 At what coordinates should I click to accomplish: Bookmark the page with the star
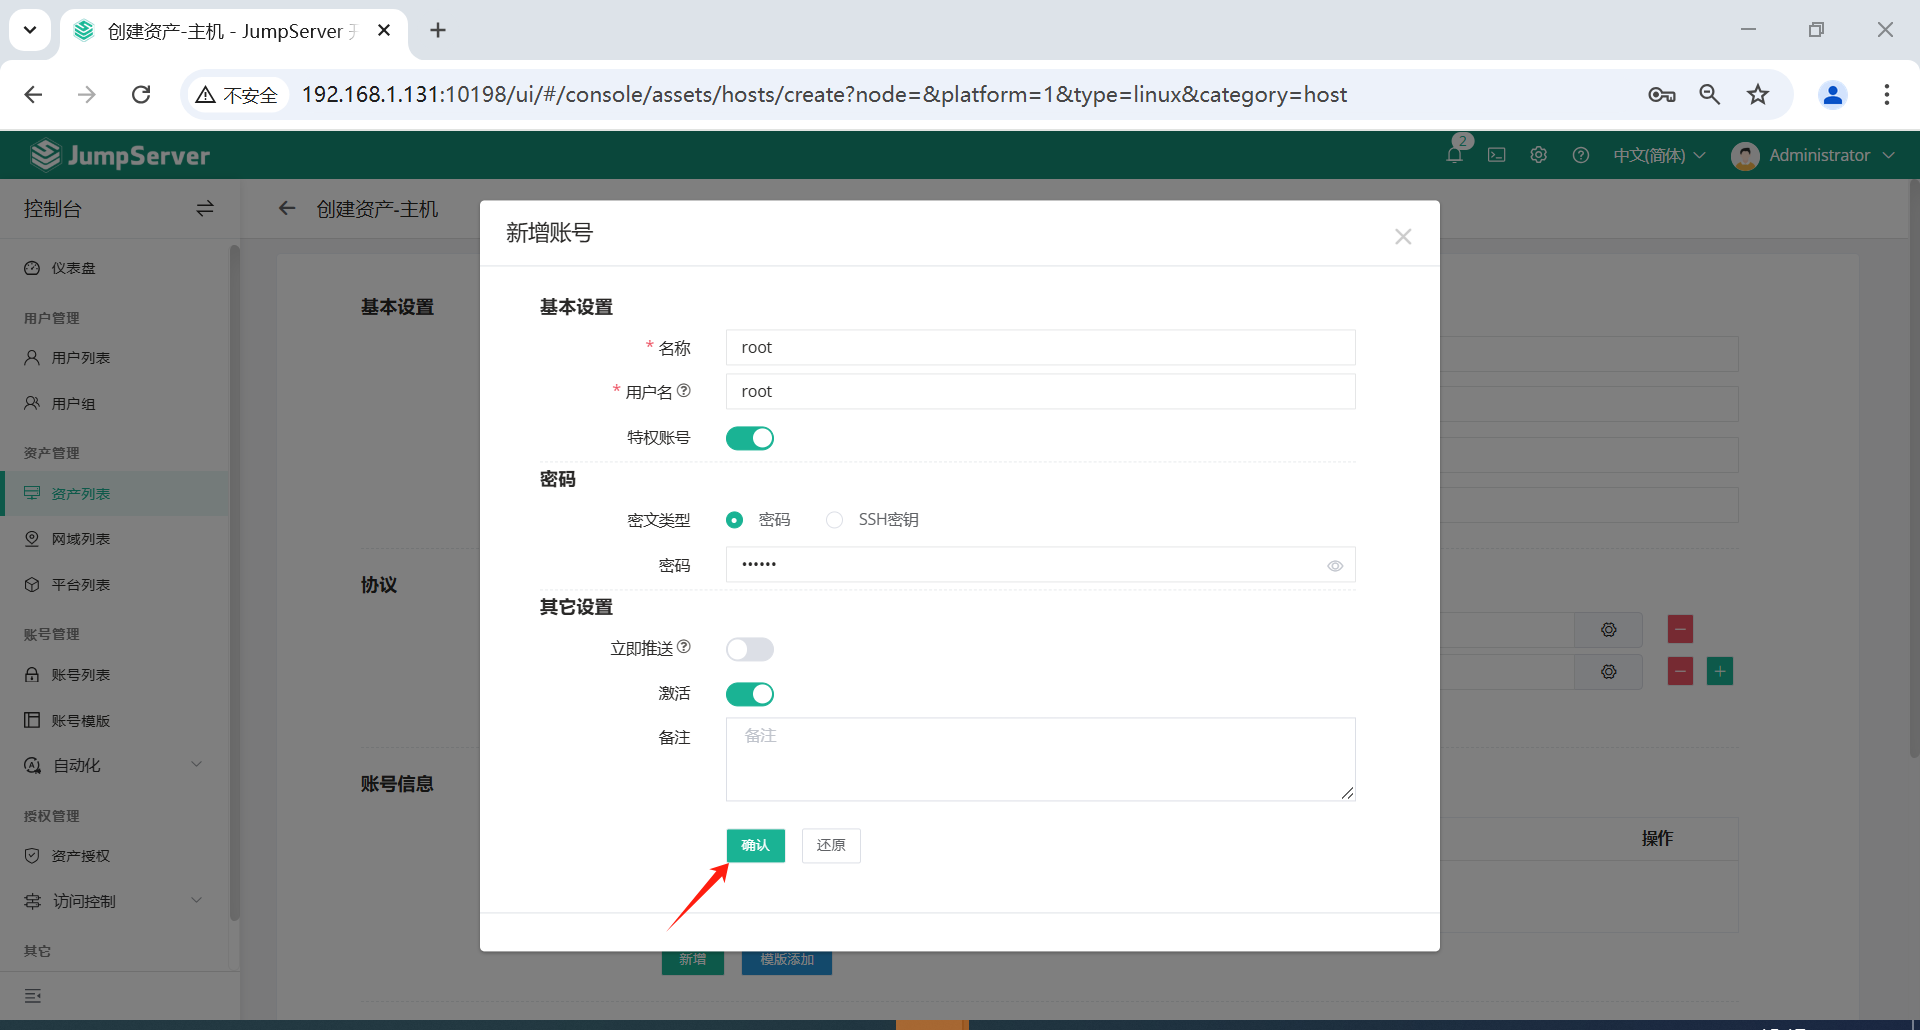(x=1758, y=95)
